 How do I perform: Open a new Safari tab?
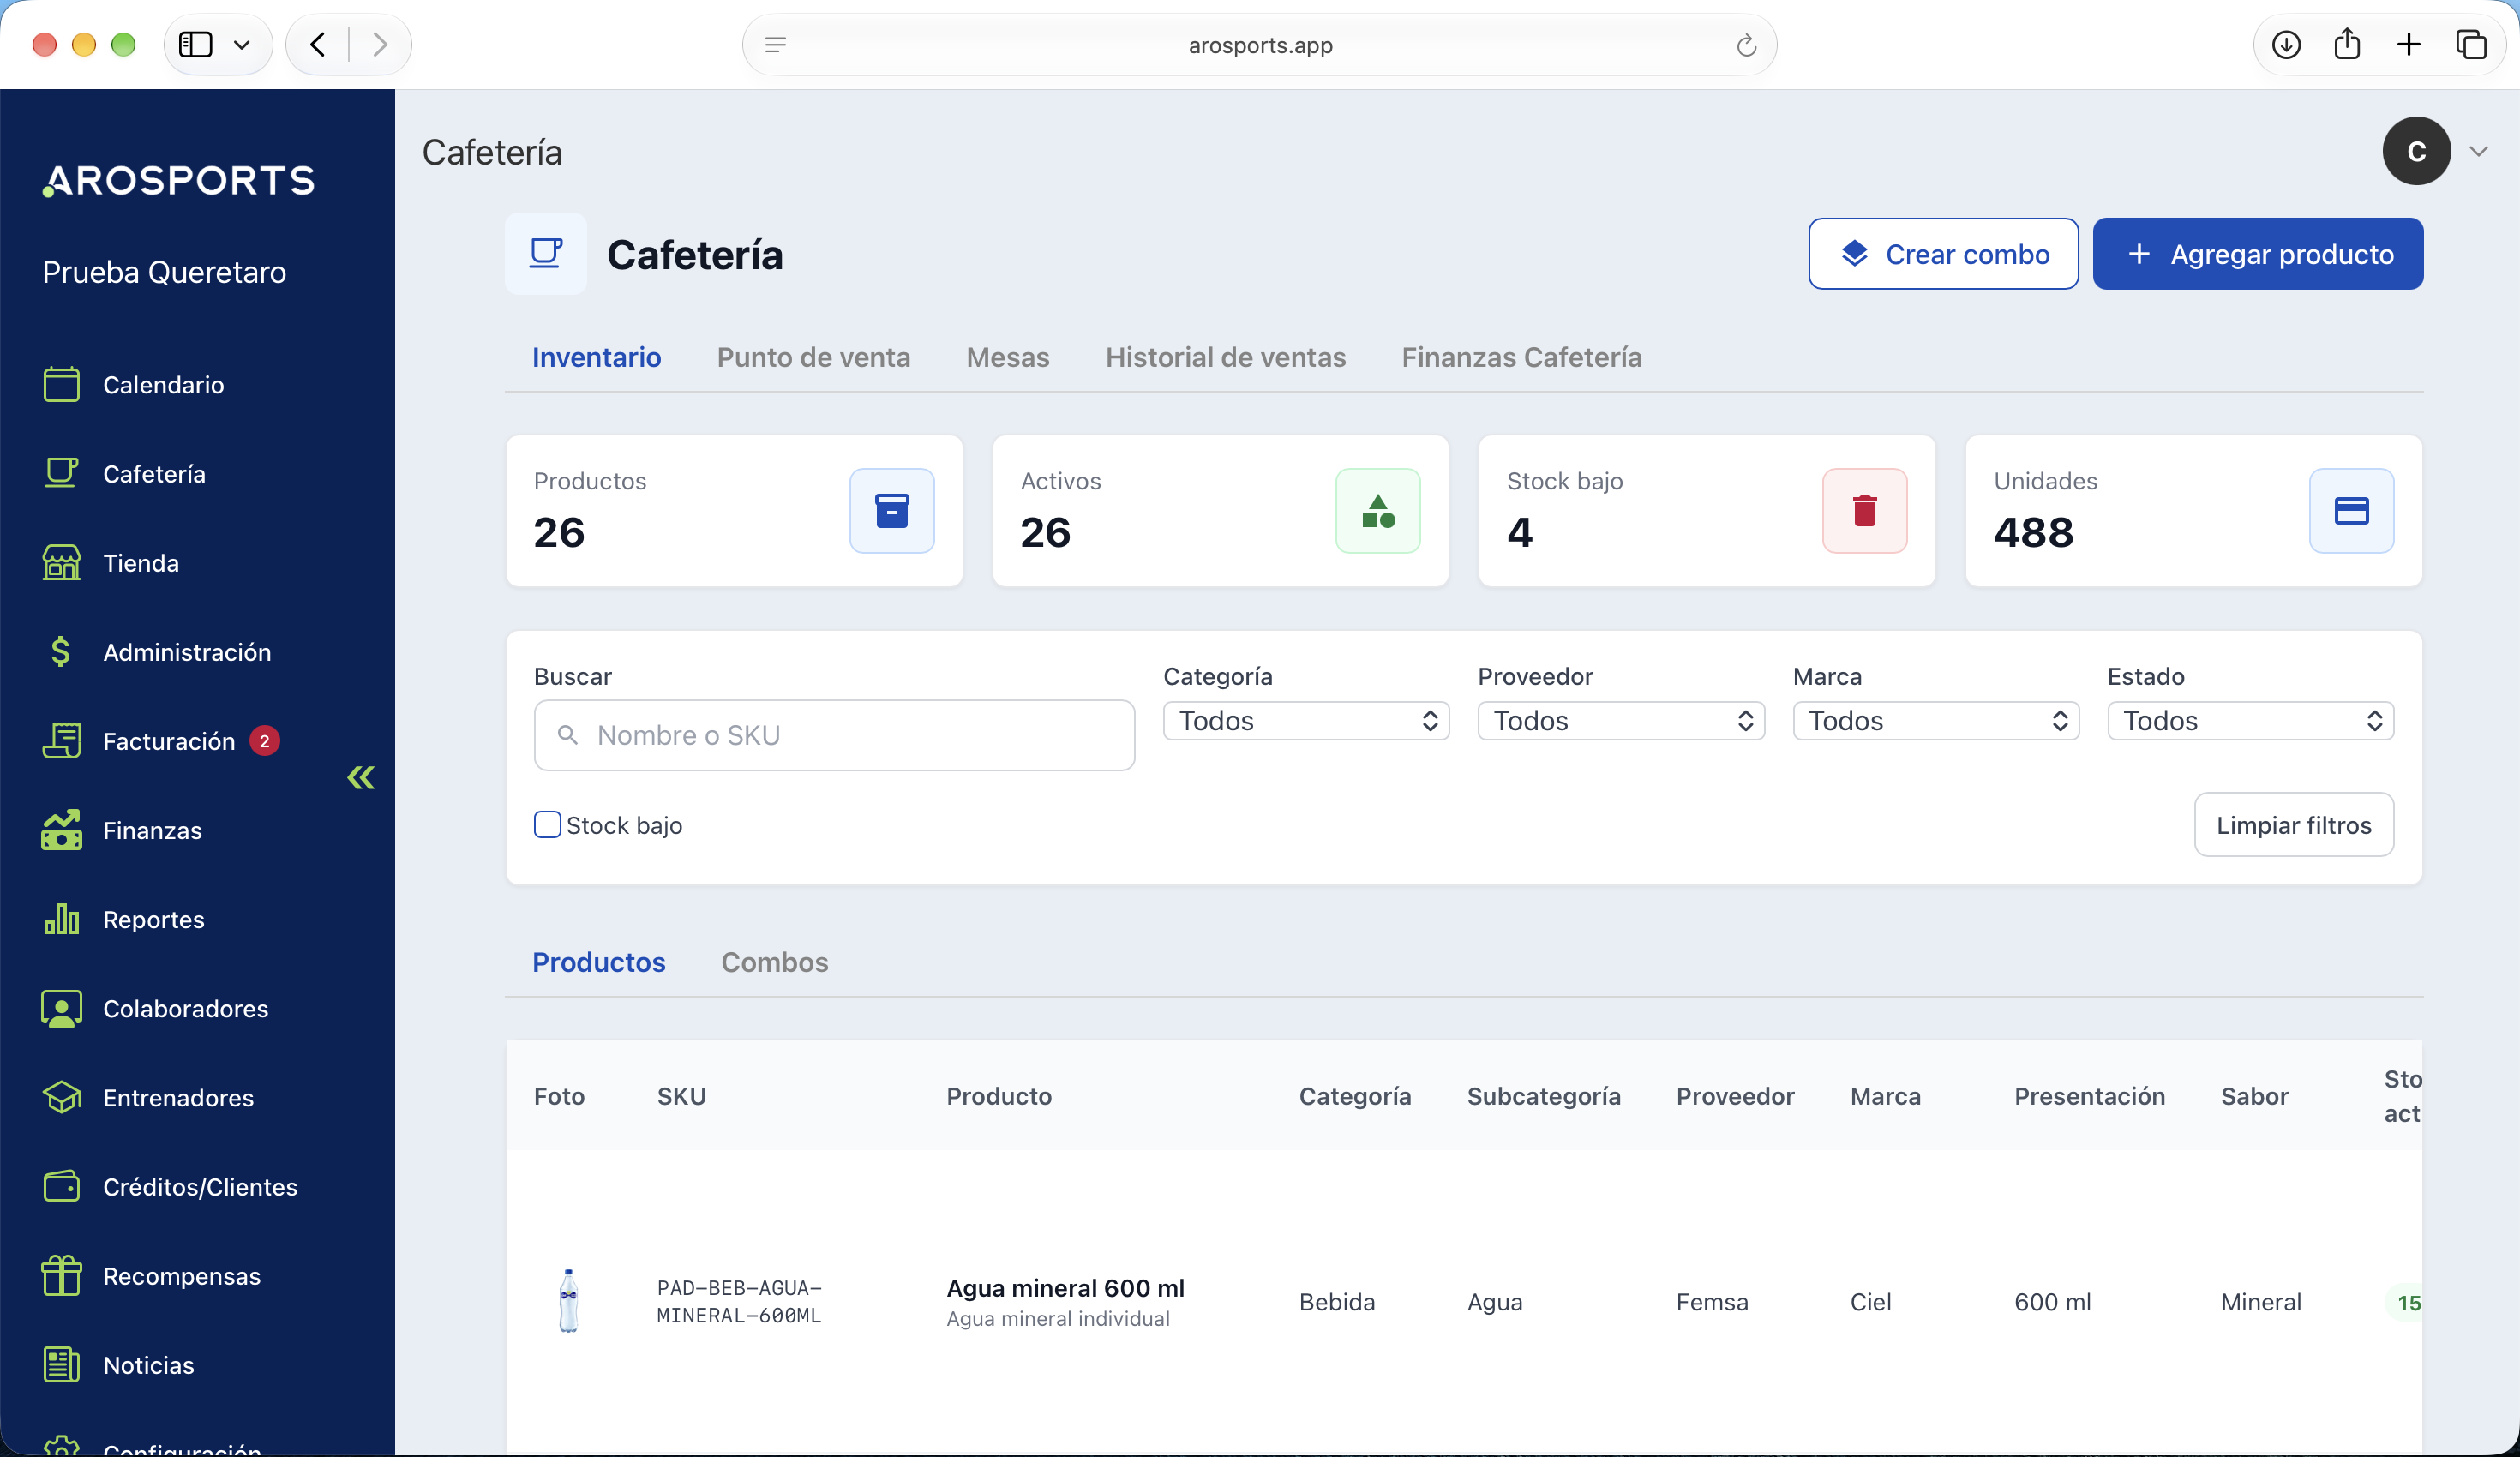coord(2409,45)
